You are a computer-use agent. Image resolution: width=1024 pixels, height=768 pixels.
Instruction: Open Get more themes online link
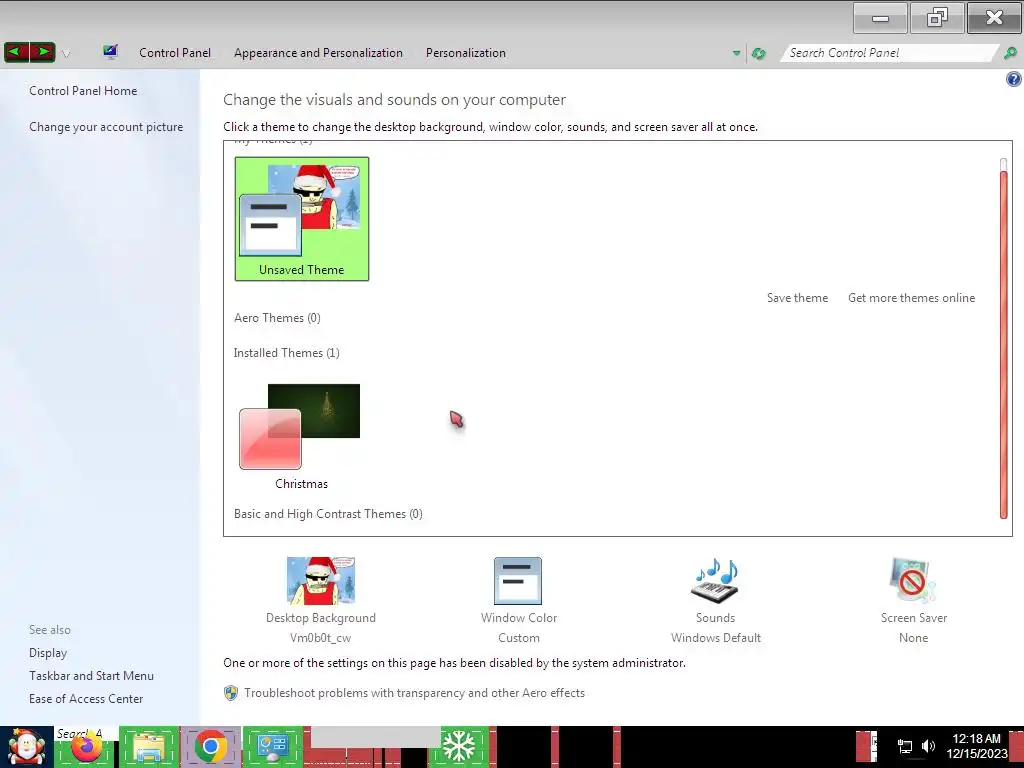point(911,298)
